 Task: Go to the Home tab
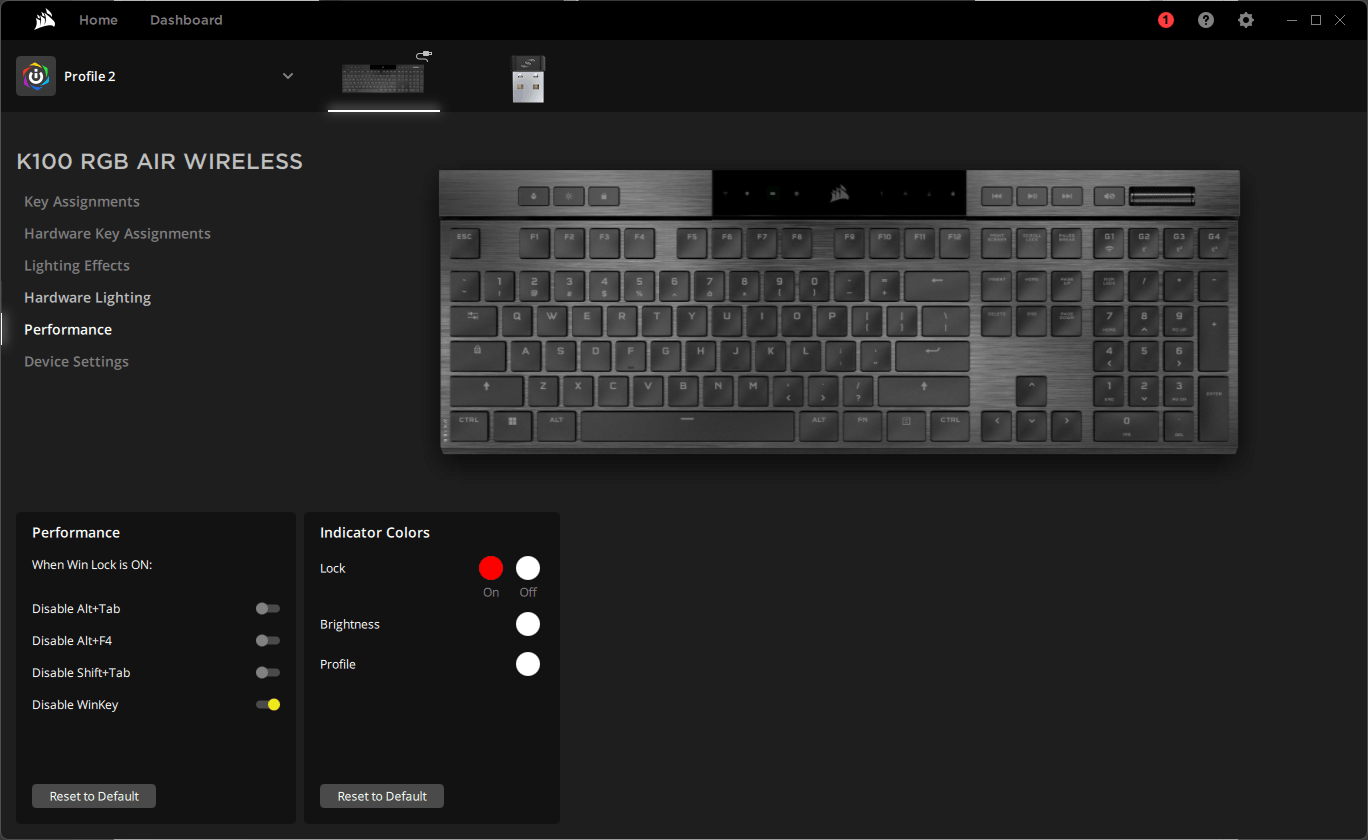click(x=98, y=20)
